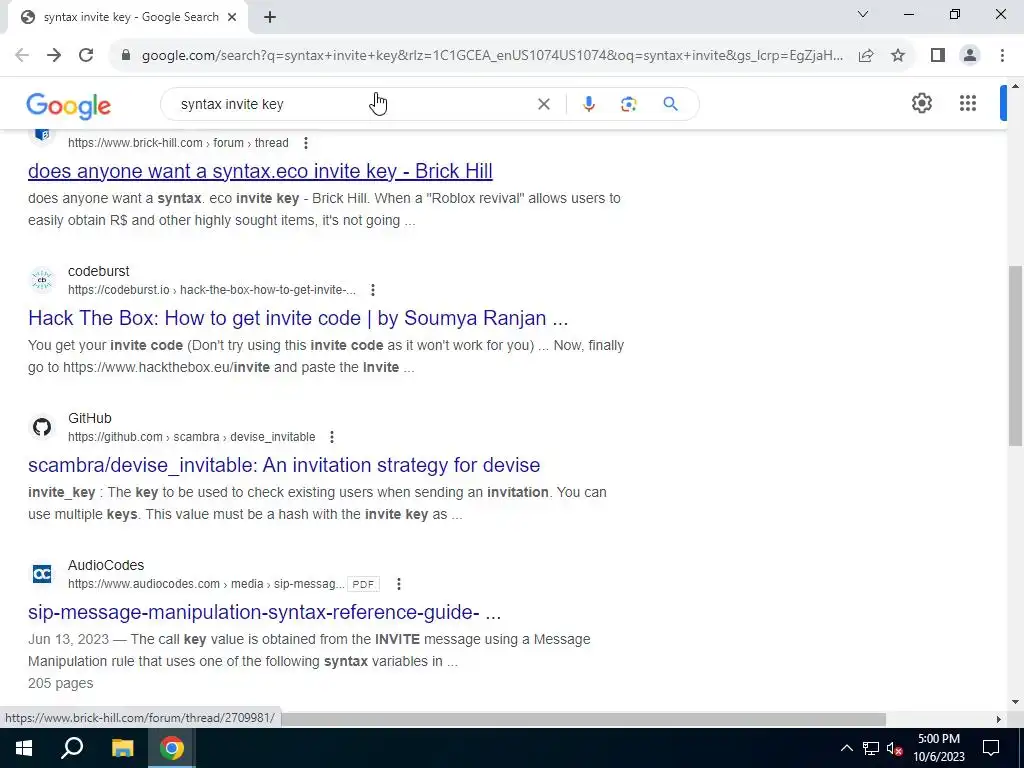Close the syntax invite key tab

[232, 17]
